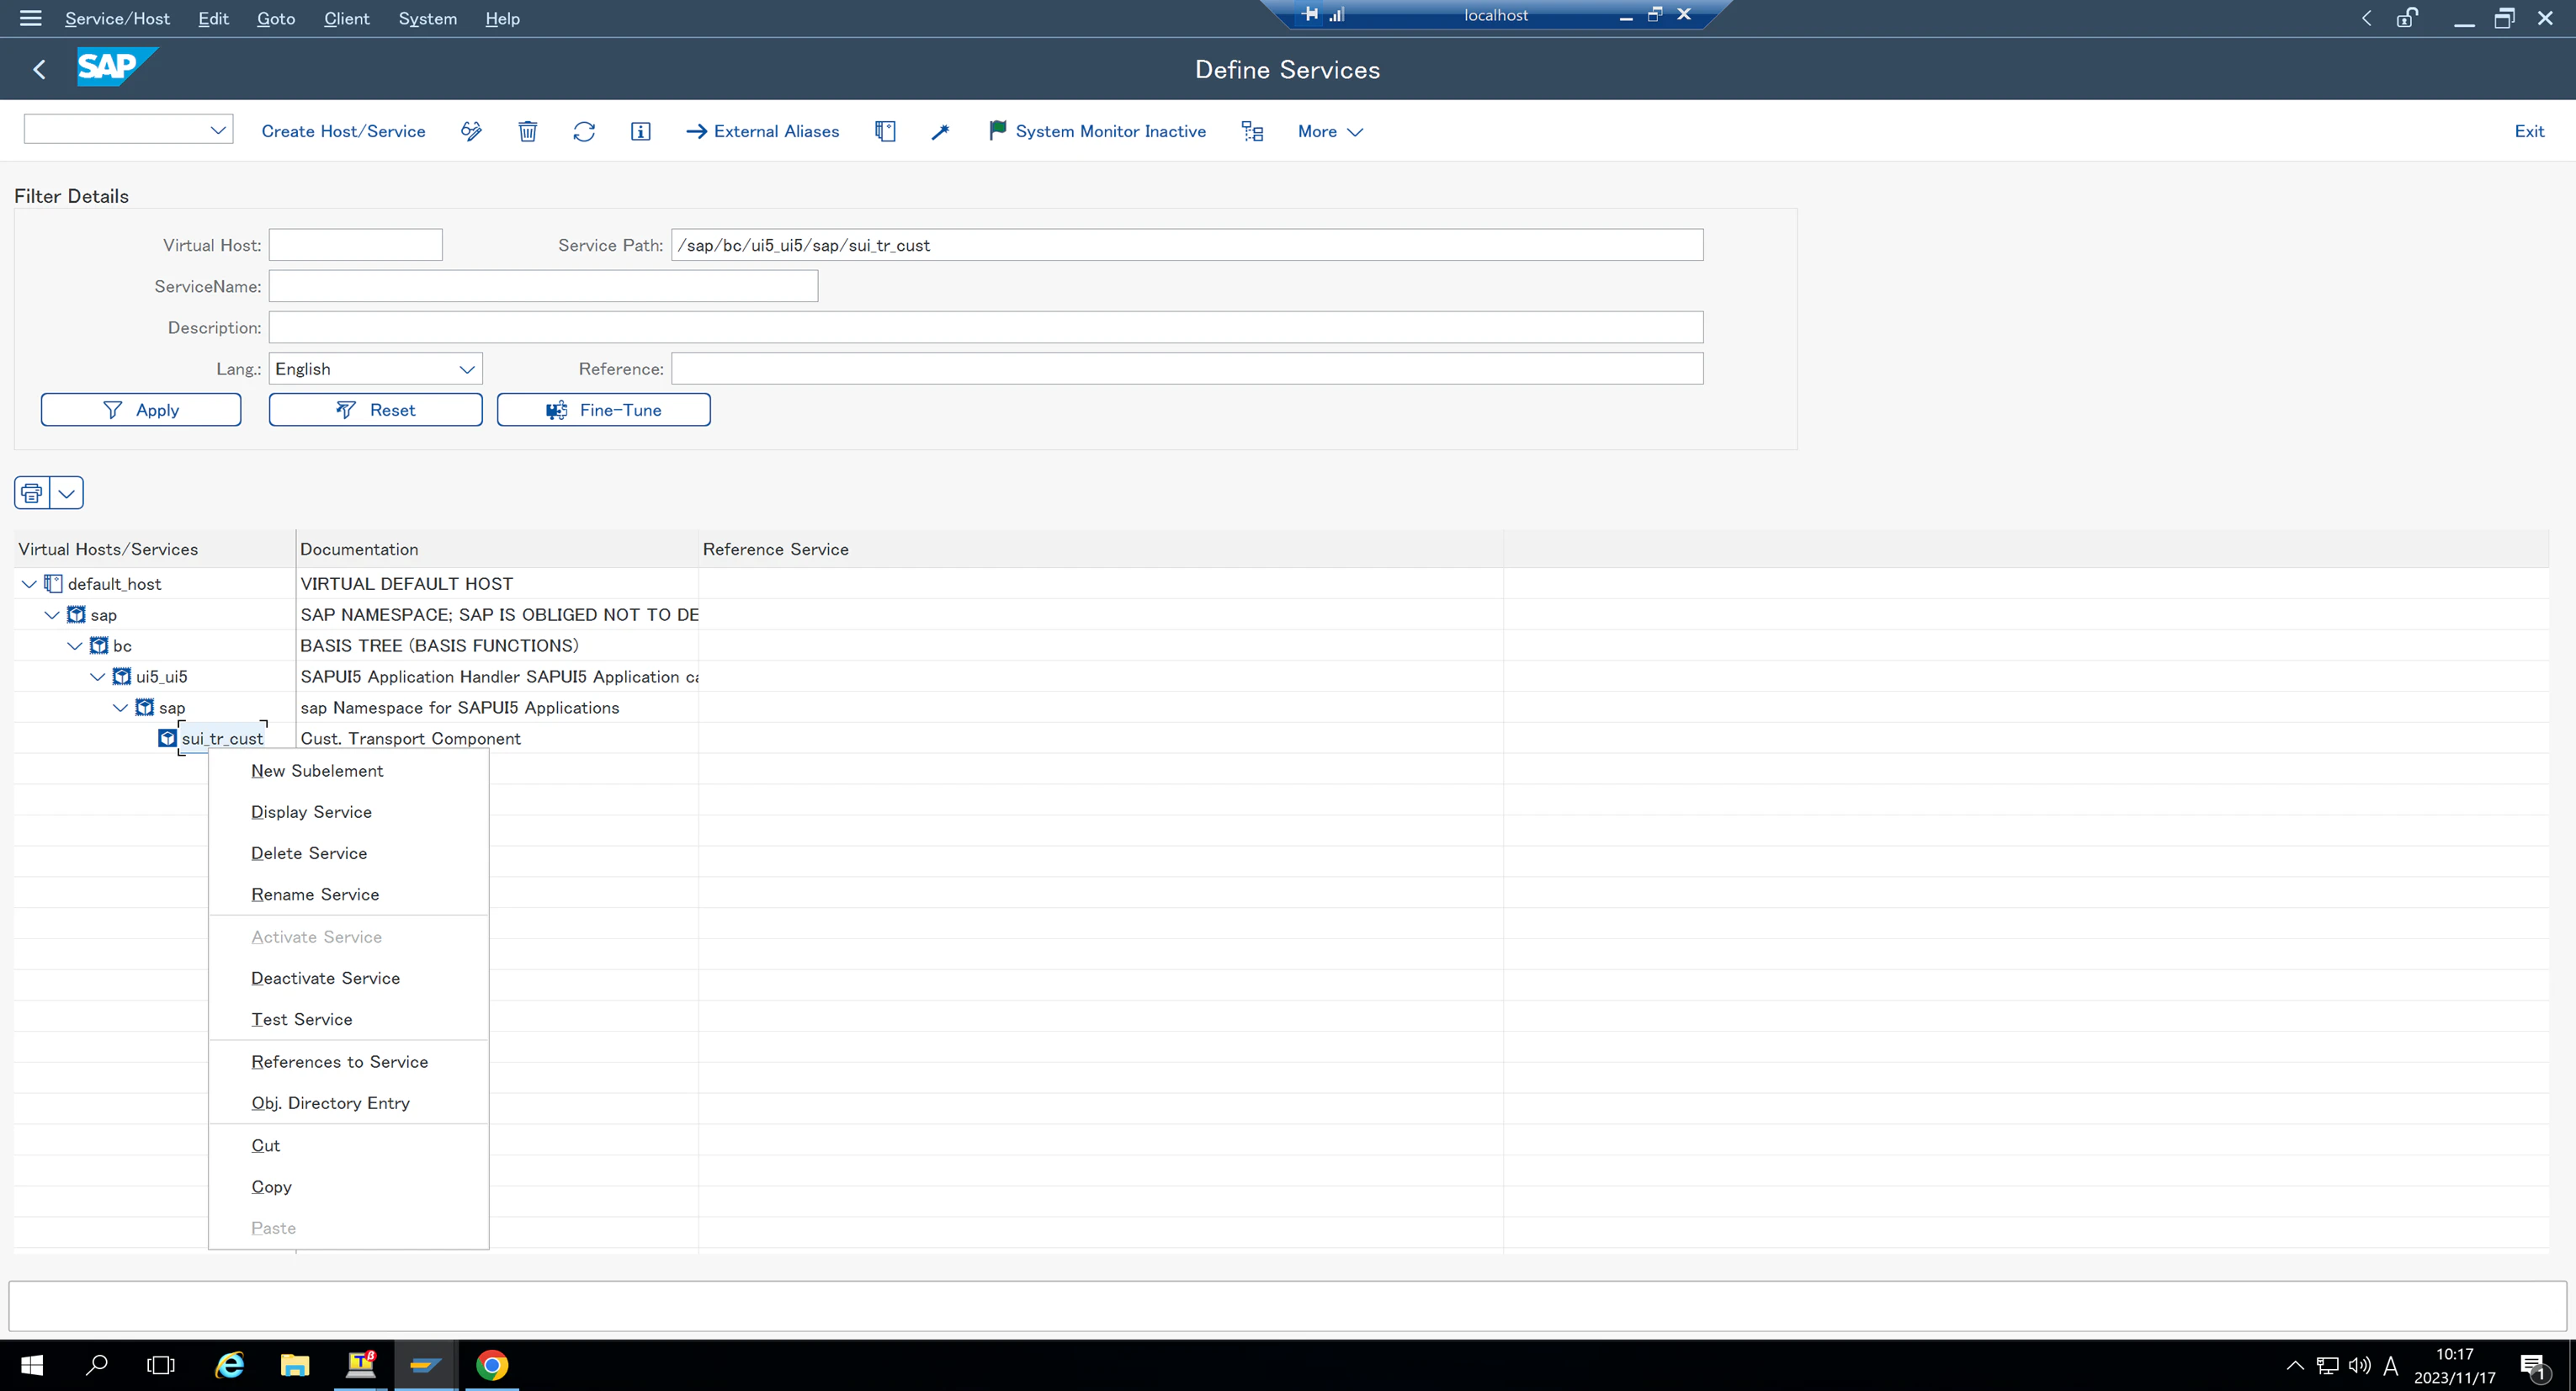Viewport: 2576px width, 1391px height.
Task: Click the virtual host book icon in toolbar
Action: pyautogui.click(x=885, y=131)
